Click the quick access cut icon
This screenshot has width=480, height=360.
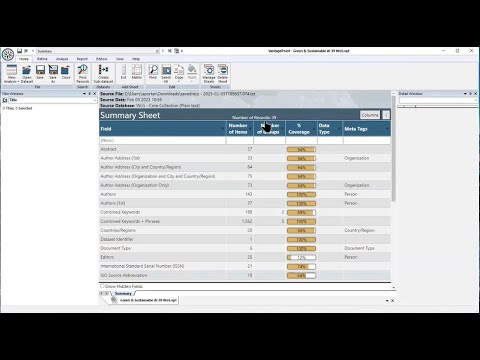[x=26, y=51]
